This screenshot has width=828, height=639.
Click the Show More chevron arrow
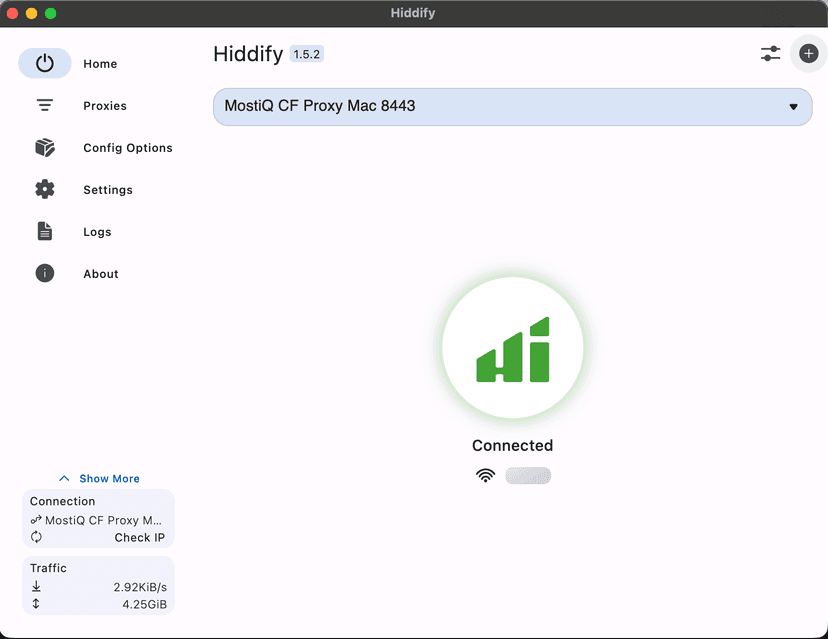(64, 478)
